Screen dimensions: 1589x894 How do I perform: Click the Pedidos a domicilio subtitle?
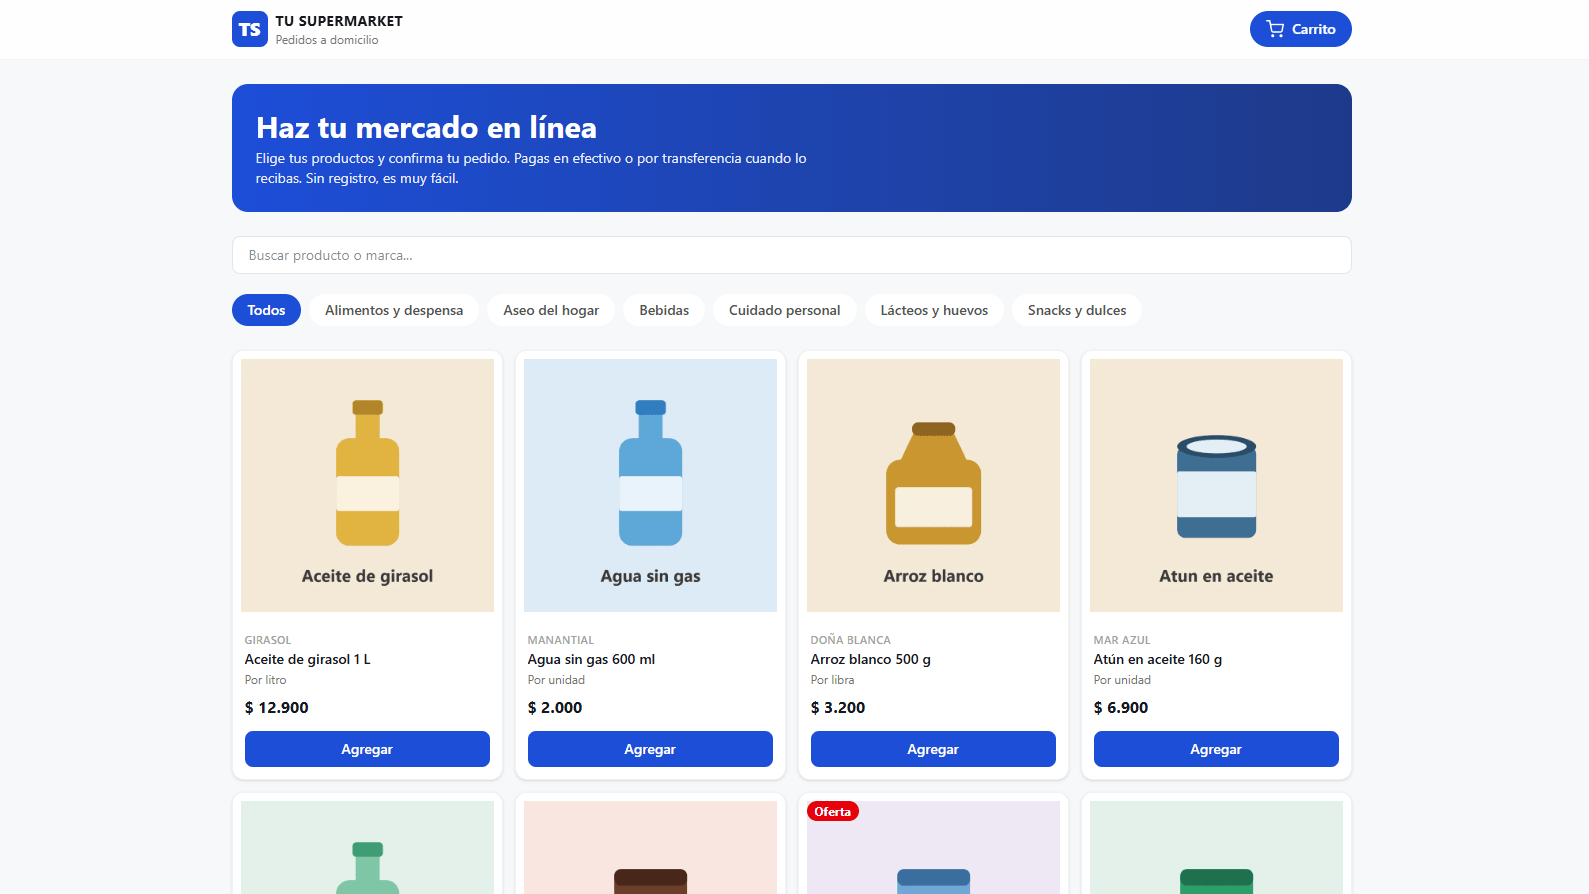(327, 40)
